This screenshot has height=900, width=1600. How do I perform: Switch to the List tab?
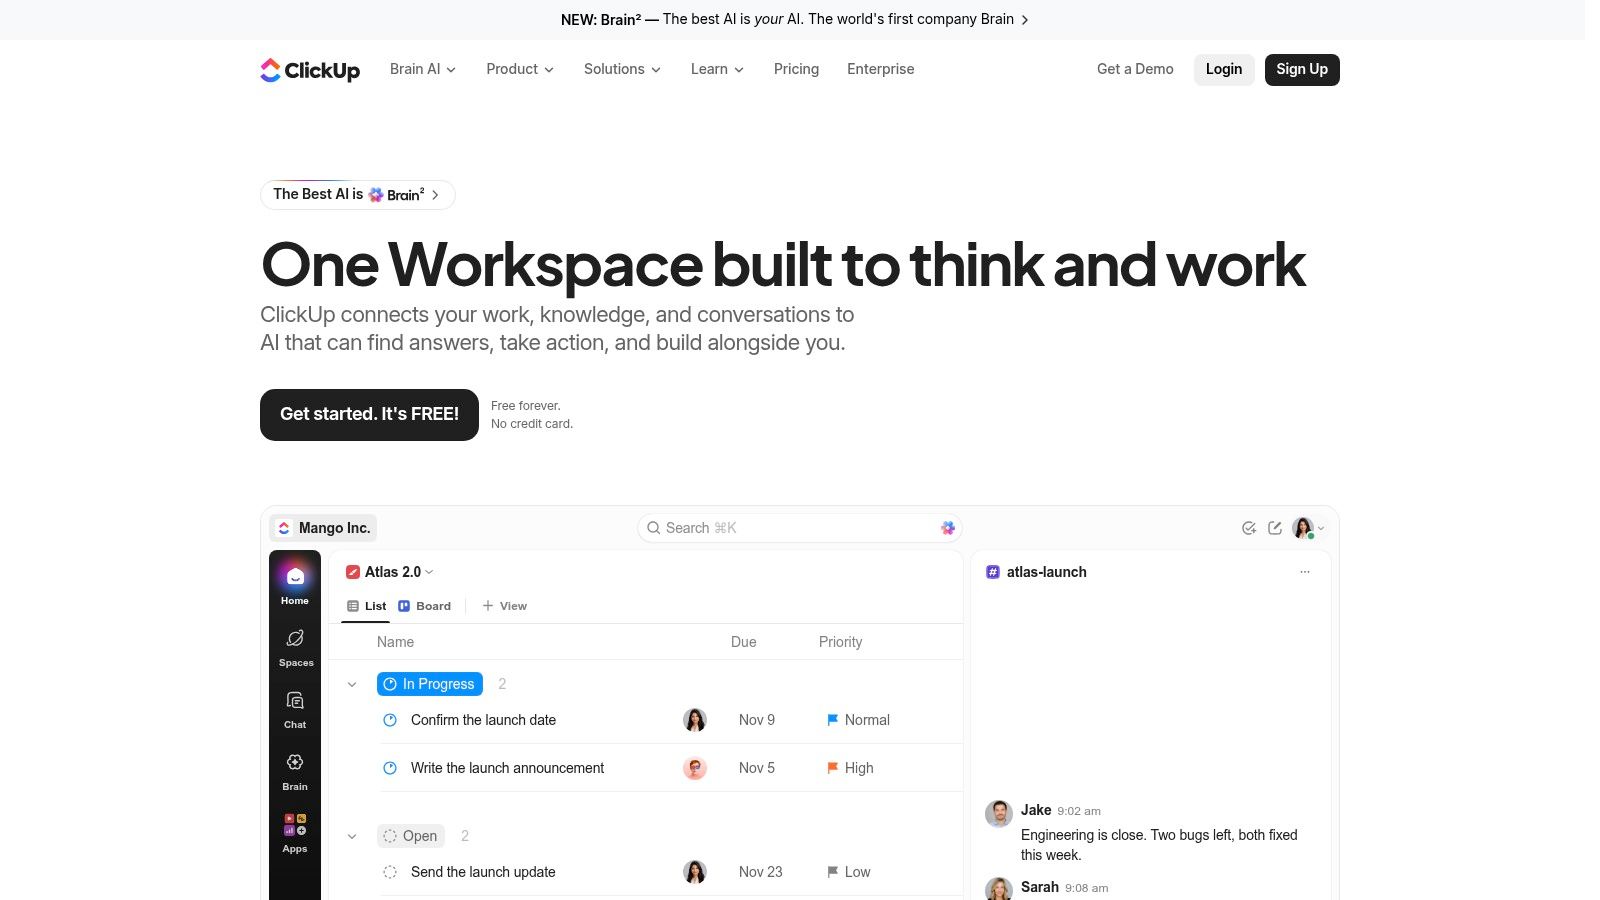click(366, 606)
